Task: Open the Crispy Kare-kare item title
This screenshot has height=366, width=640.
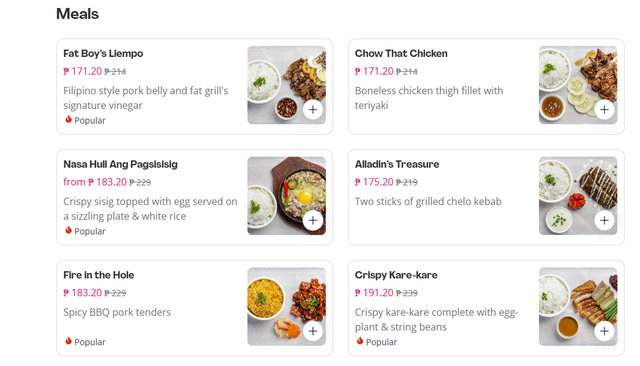Action: pos(396,275)
